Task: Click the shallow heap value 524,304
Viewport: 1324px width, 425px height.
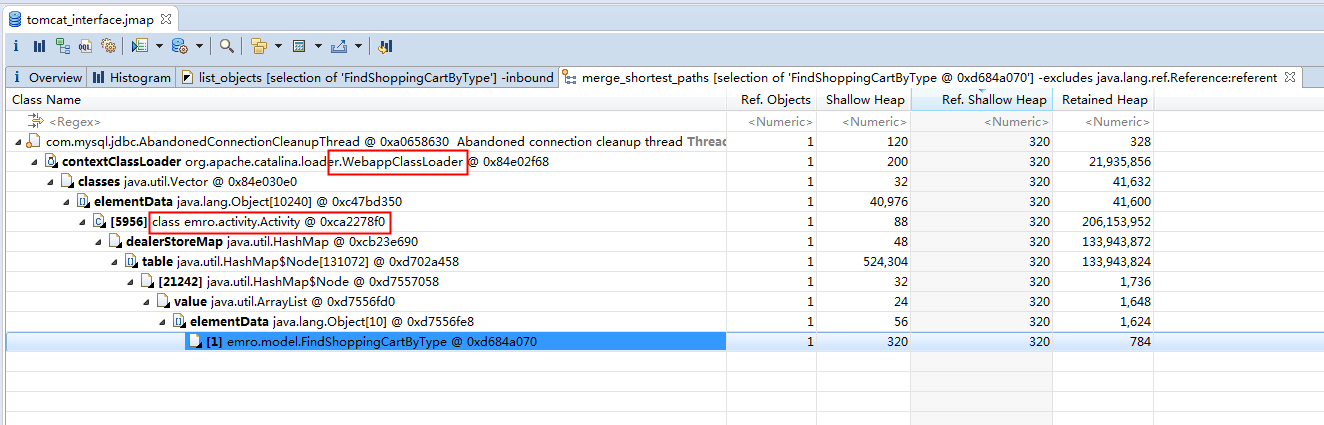Action: point(884,262)
